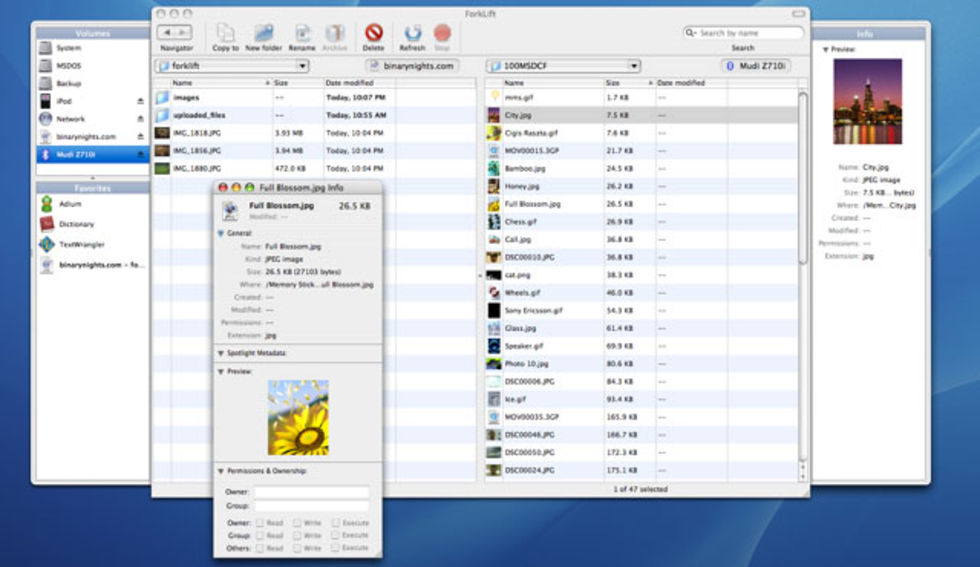
Task: Eject the iPod volume
Action: [x=140, y=102]
